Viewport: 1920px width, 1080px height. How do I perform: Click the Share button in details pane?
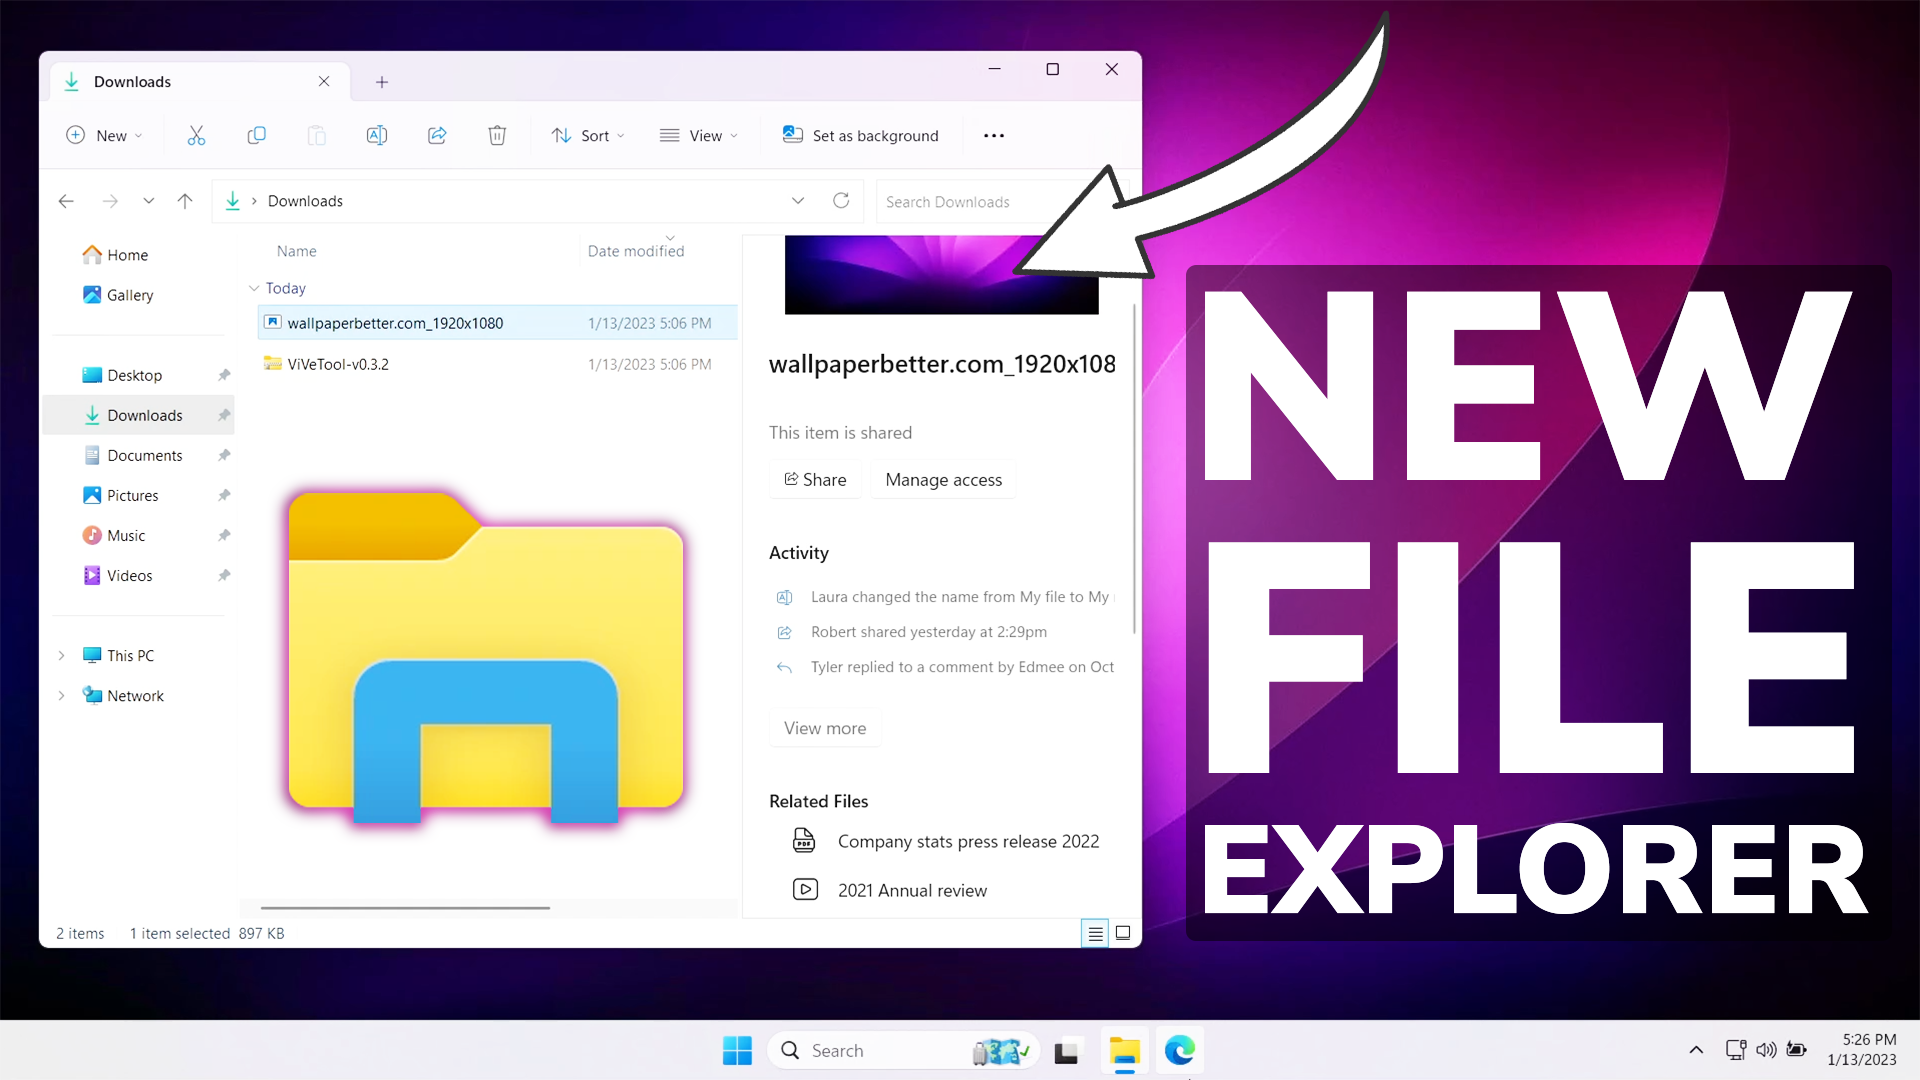(815, 479)
